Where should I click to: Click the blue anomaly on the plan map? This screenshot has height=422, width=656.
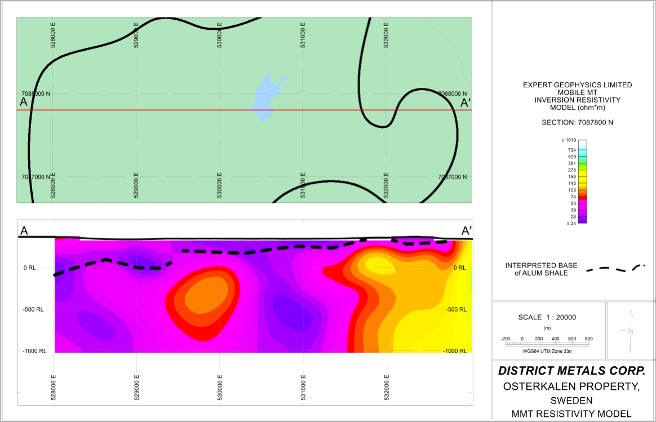264,95
